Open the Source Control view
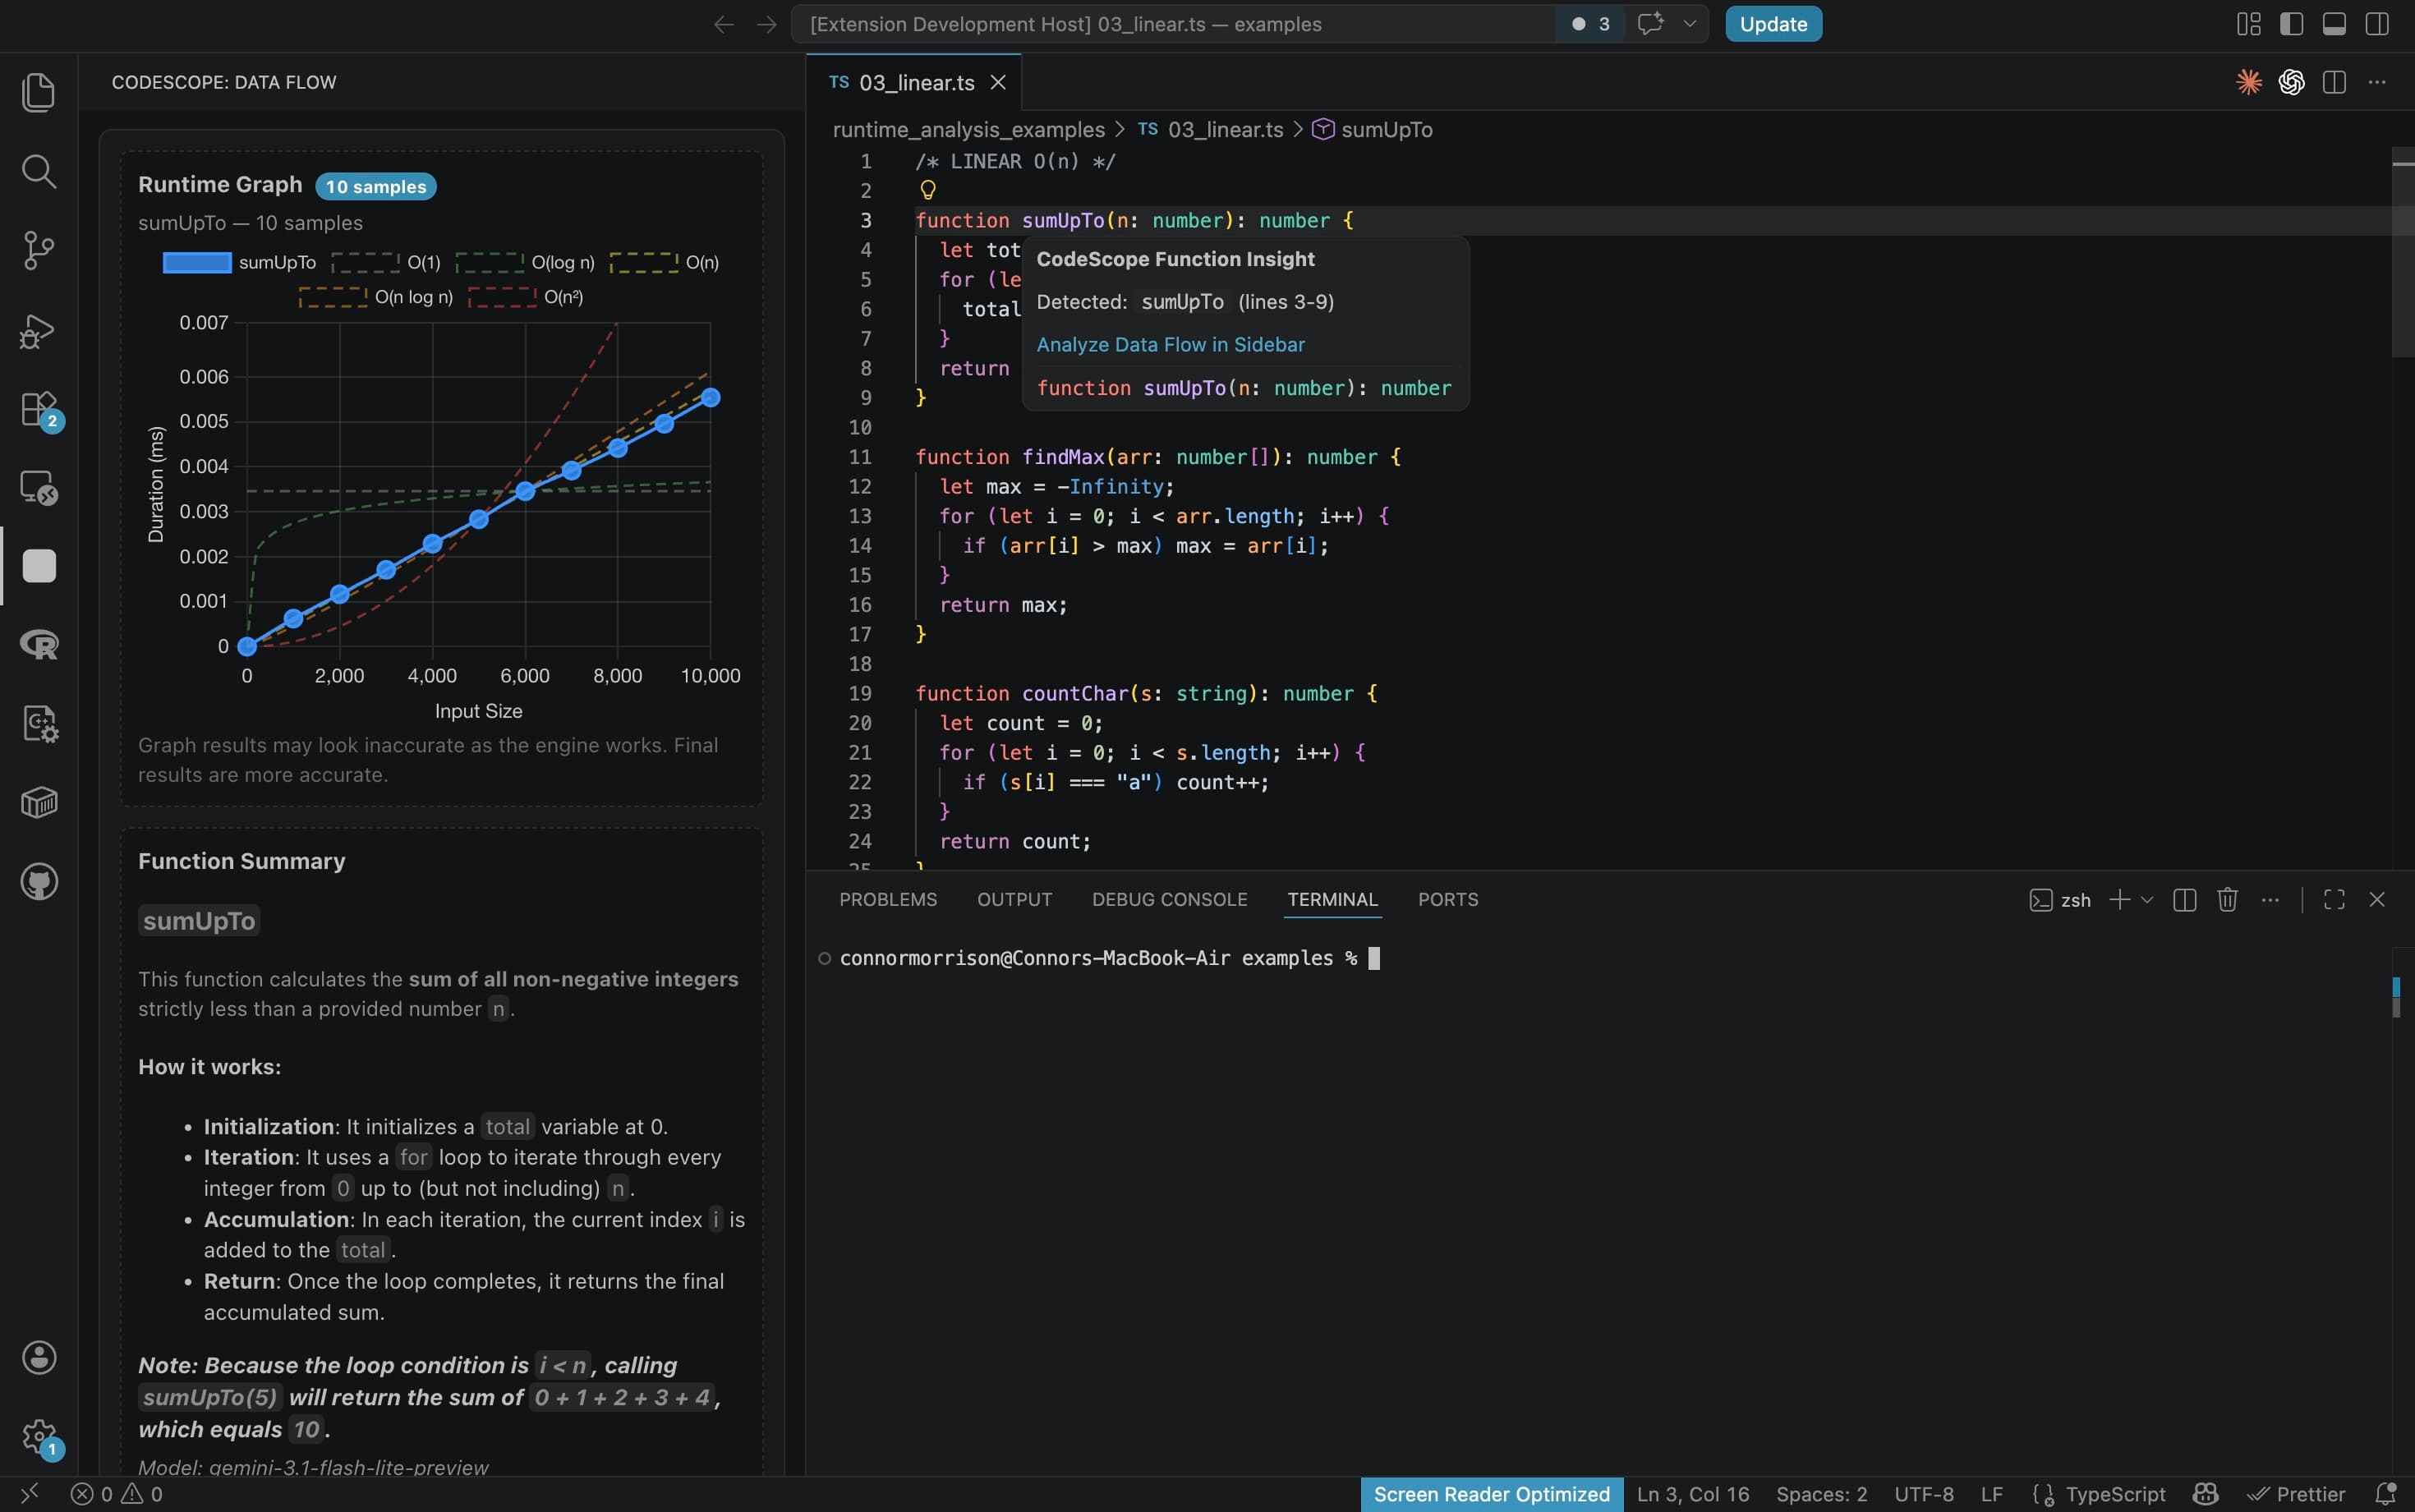This screenshot has width=2415, height=1512. 38,250
